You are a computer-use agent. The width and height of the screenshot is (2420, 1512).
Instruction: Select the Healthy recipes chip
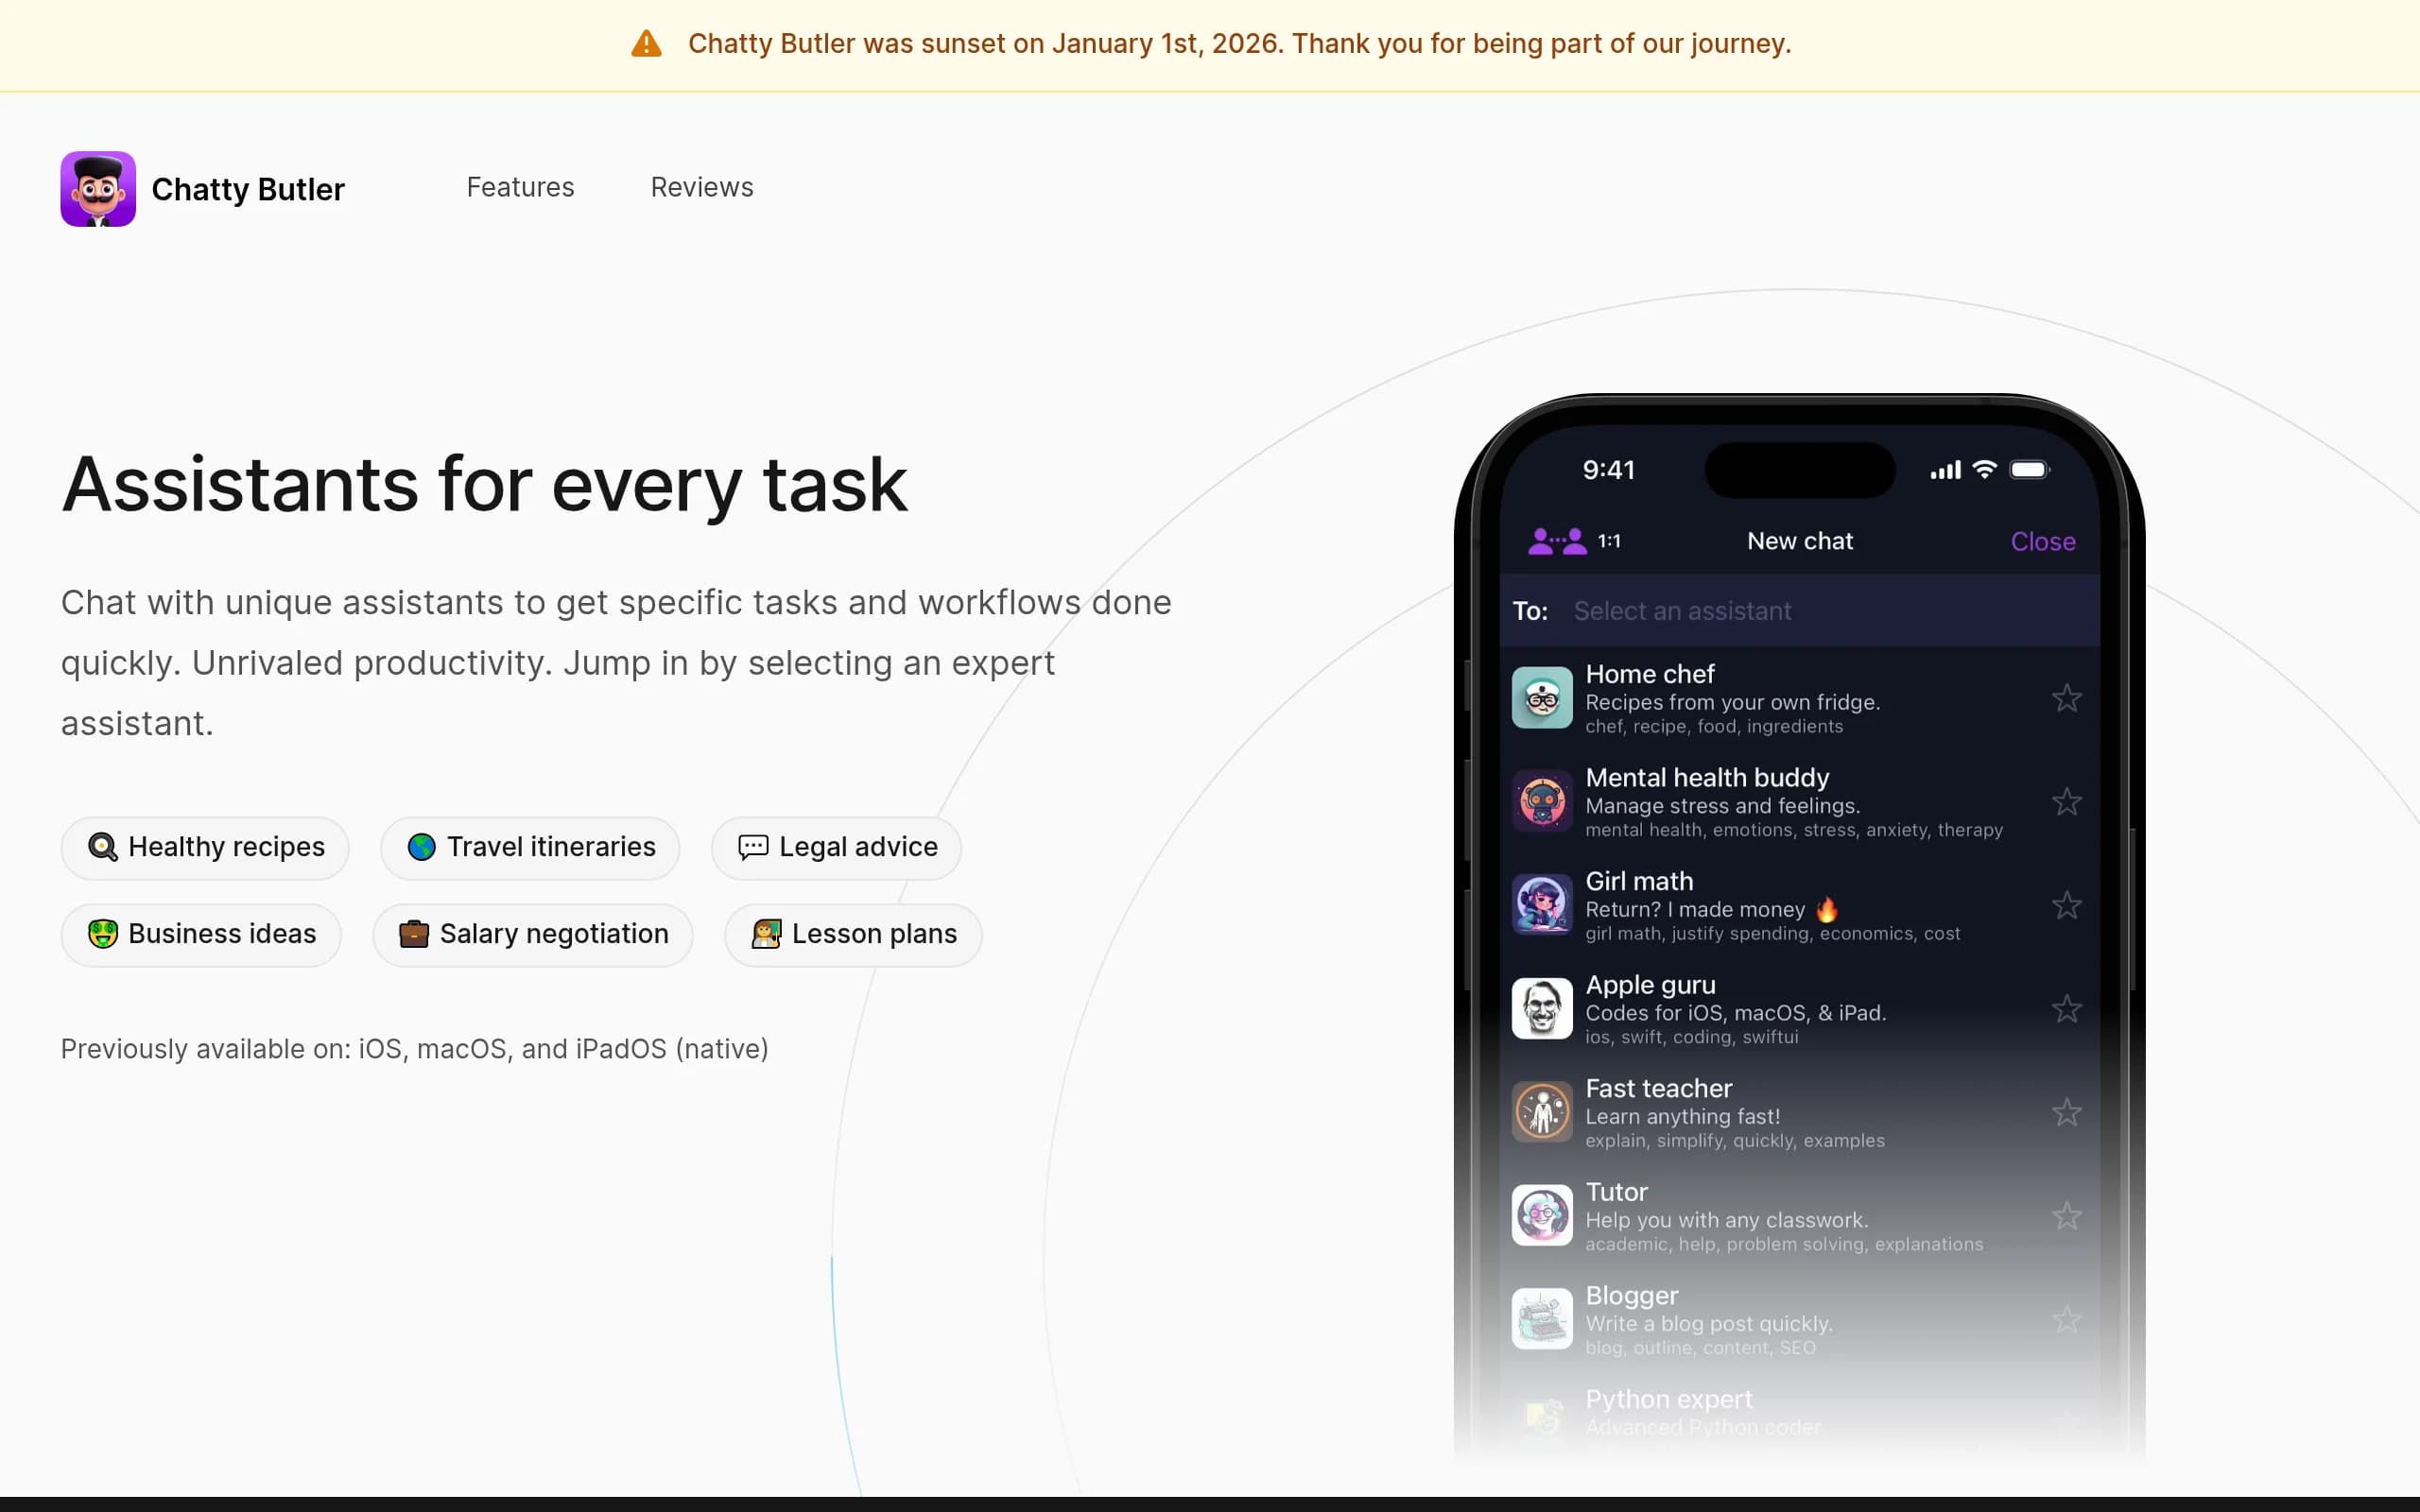pyautogui.click(x=205, y=847)
